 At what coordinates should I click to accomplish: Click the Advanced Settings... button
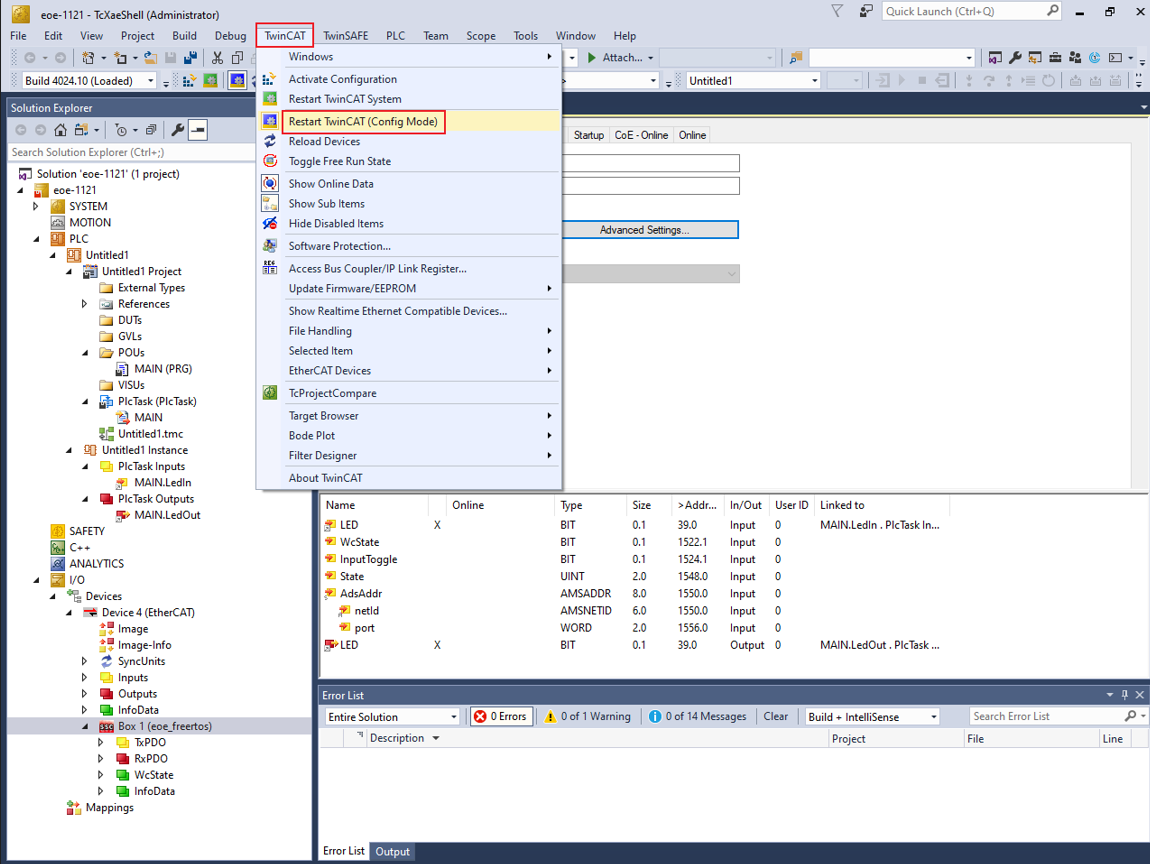[x=644, y=230]
